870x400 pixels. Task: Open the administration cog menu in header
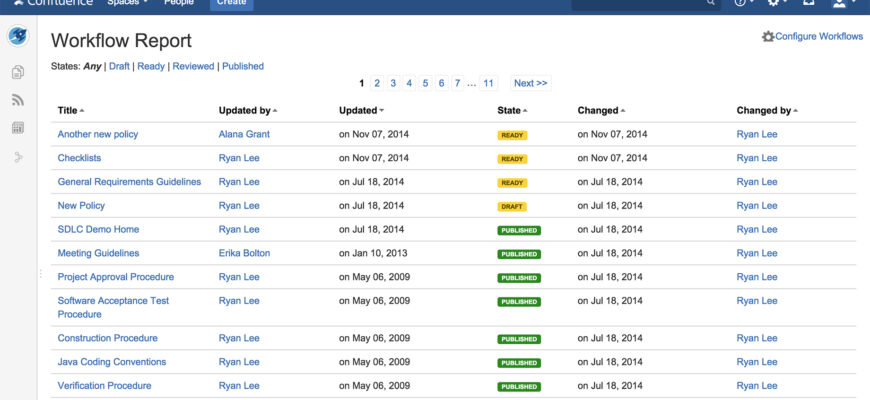[773, 3]
